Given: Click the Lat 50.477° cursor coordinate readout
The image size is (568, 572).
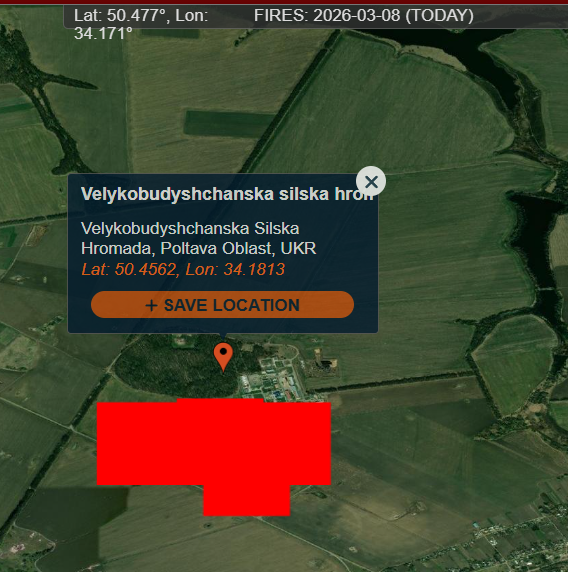Looking at the screenshot, I should point(141,24).
